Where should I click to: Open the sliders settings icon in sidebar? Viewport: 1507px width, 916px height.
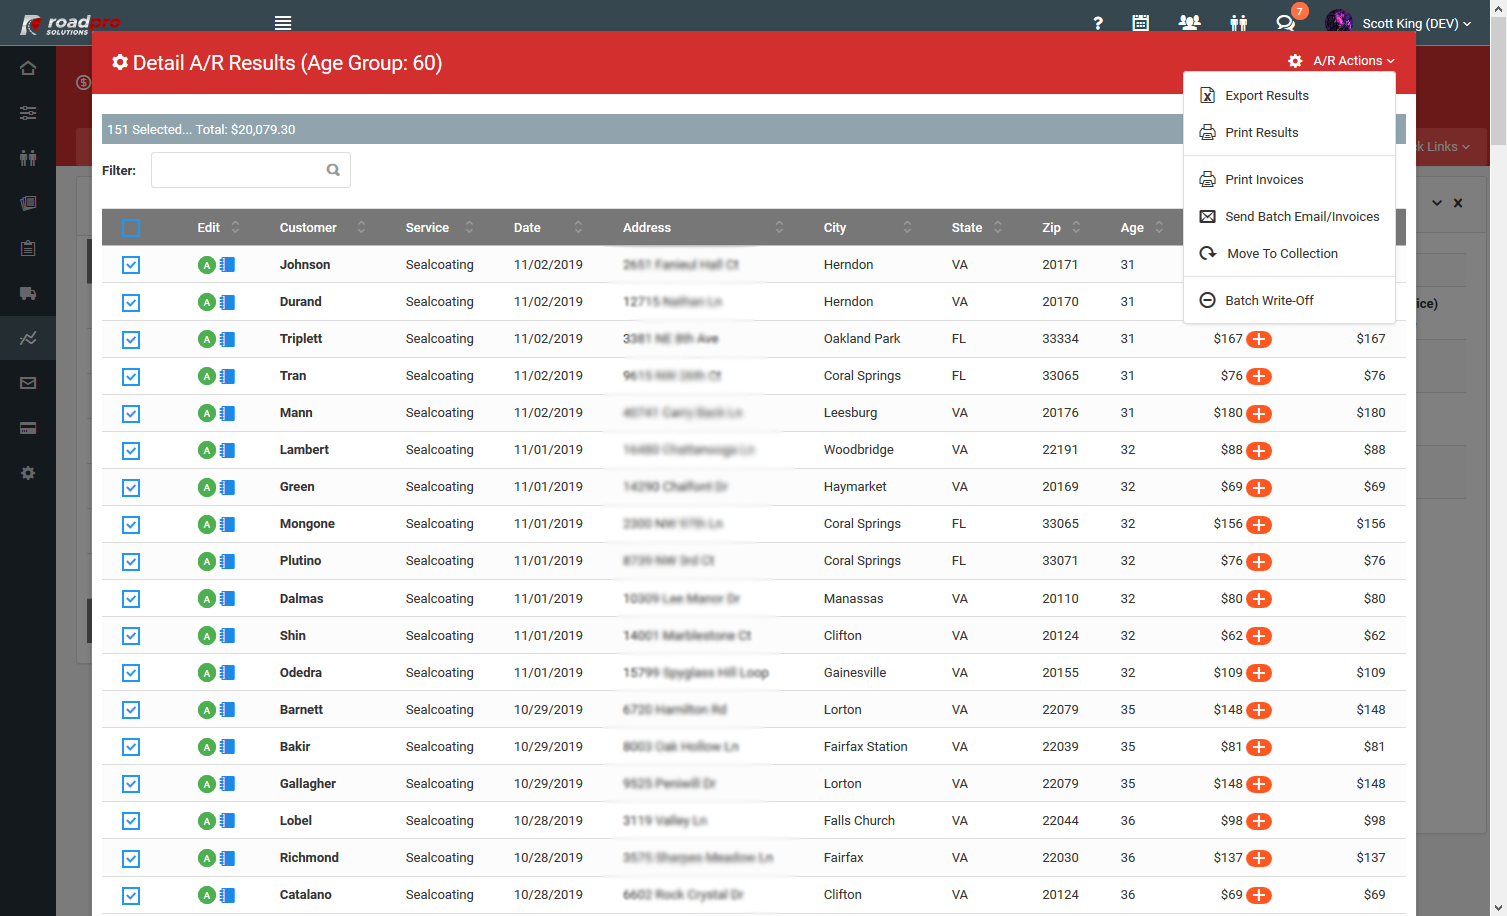(28, 113)
